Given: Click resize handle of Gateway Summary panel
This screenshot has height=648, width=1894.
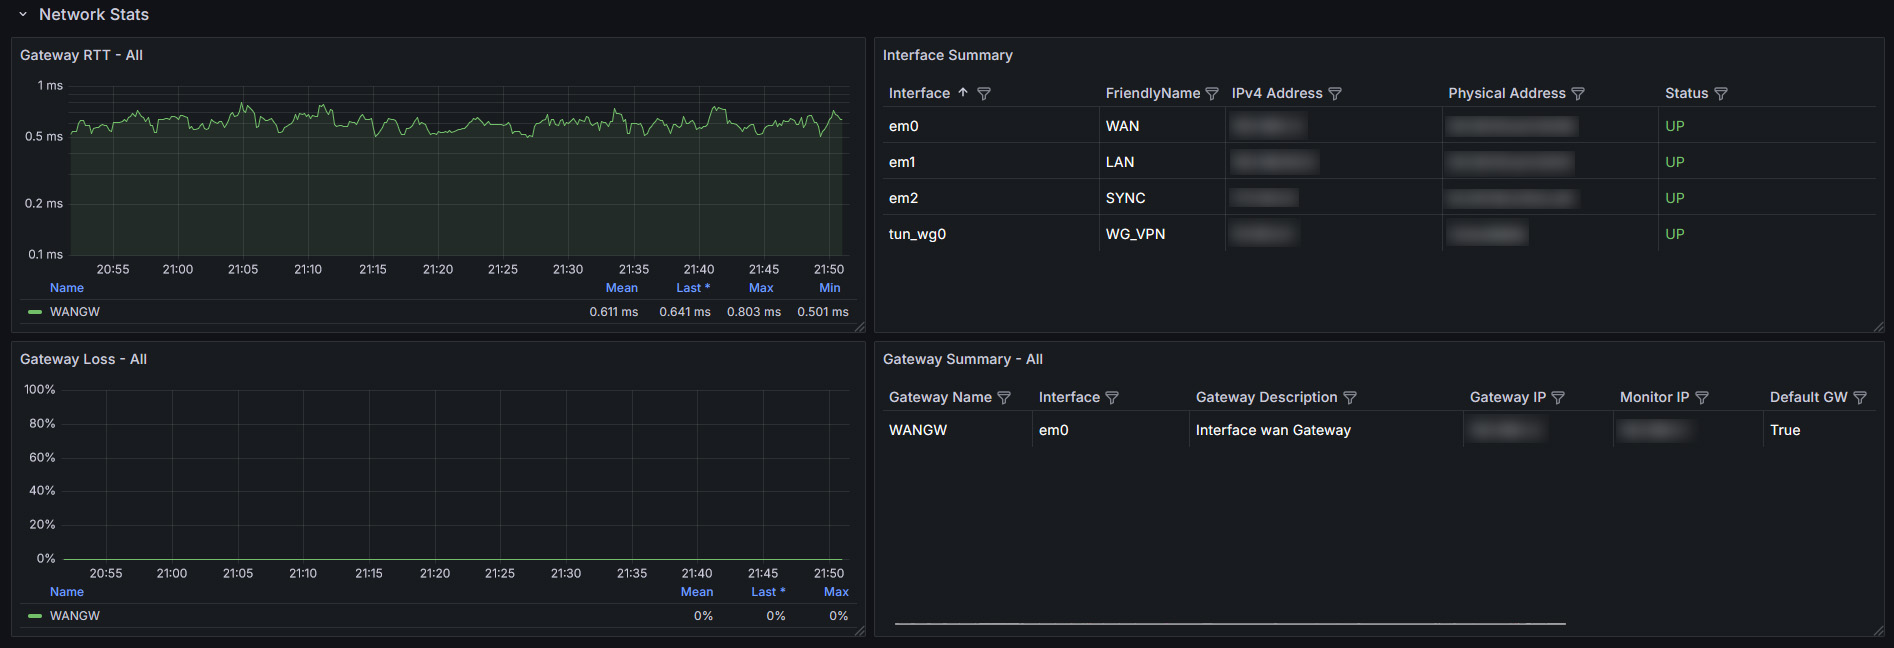Looking at the screenshot, I should point(1879,631).
